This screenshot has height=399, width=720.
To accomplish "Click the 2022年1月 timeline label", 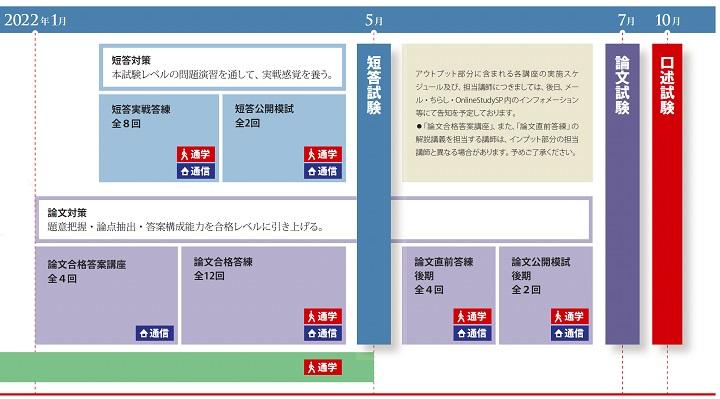I will point(35,20).
